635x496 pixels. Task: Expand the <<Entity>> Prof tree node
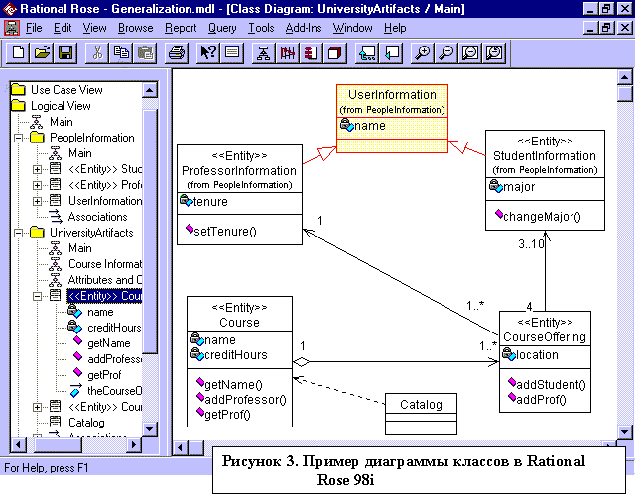37,185
